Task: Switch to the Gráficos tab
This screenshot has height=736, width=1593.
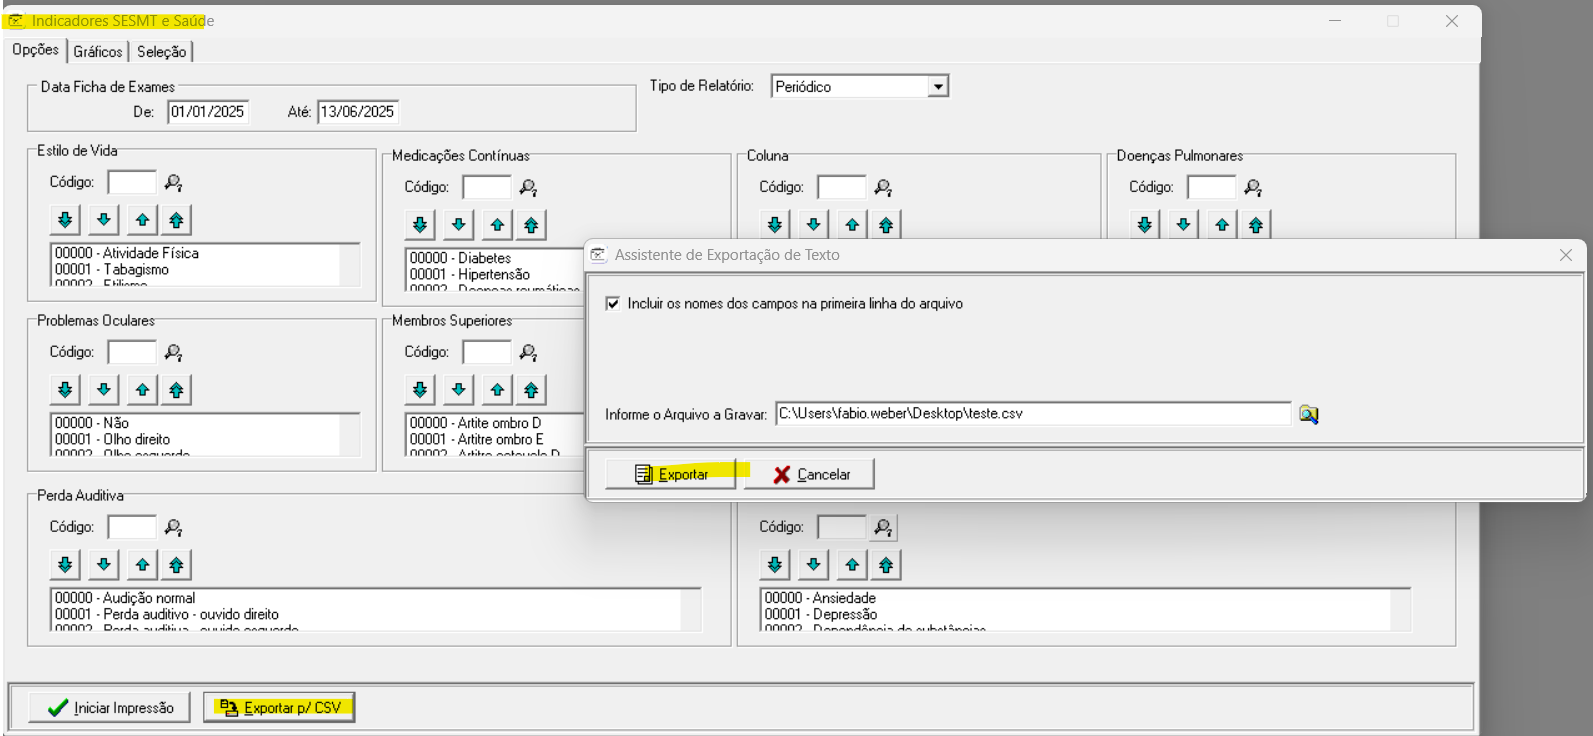Action: point(98,52)
